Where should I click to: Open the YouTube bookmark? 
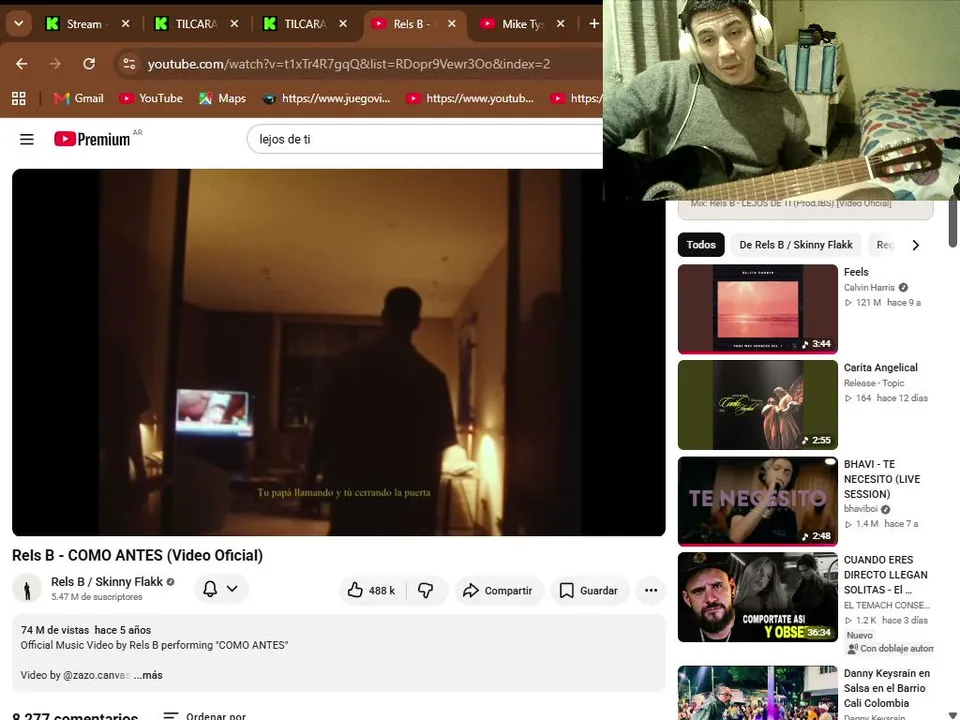(151, 98)
